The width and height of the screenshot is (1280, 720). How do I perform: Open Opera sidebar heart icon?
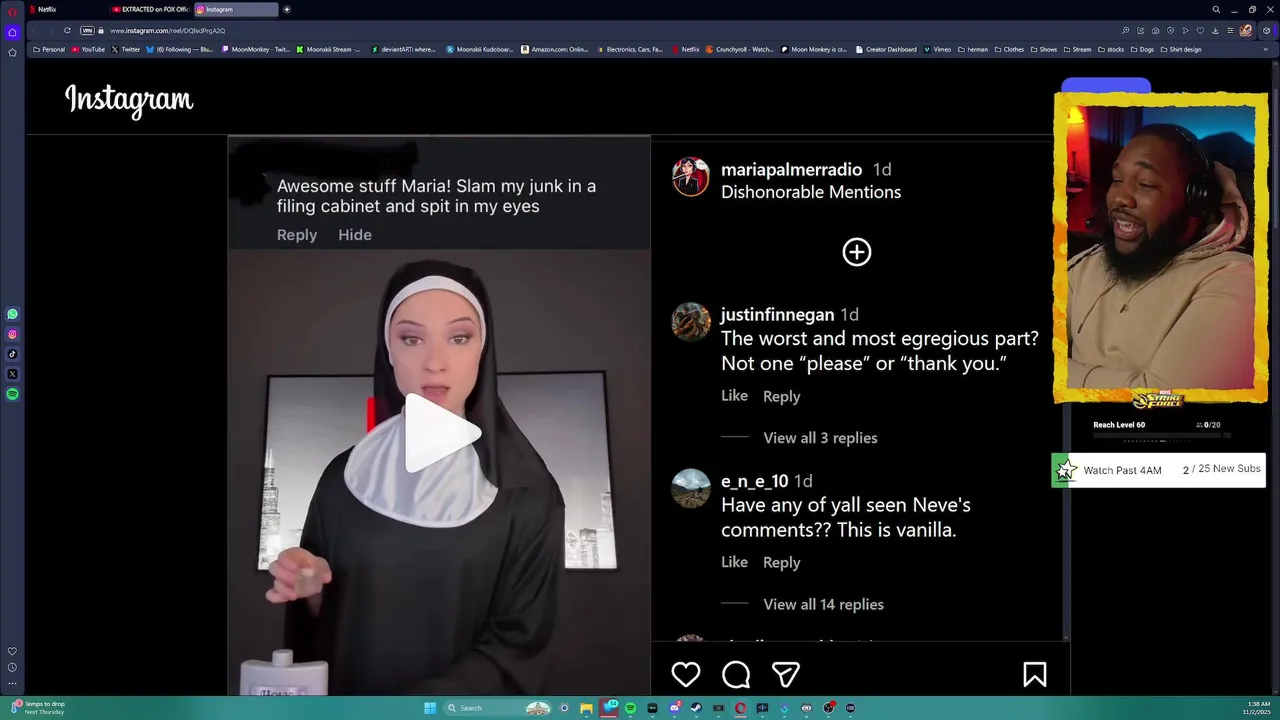[12, 651]
